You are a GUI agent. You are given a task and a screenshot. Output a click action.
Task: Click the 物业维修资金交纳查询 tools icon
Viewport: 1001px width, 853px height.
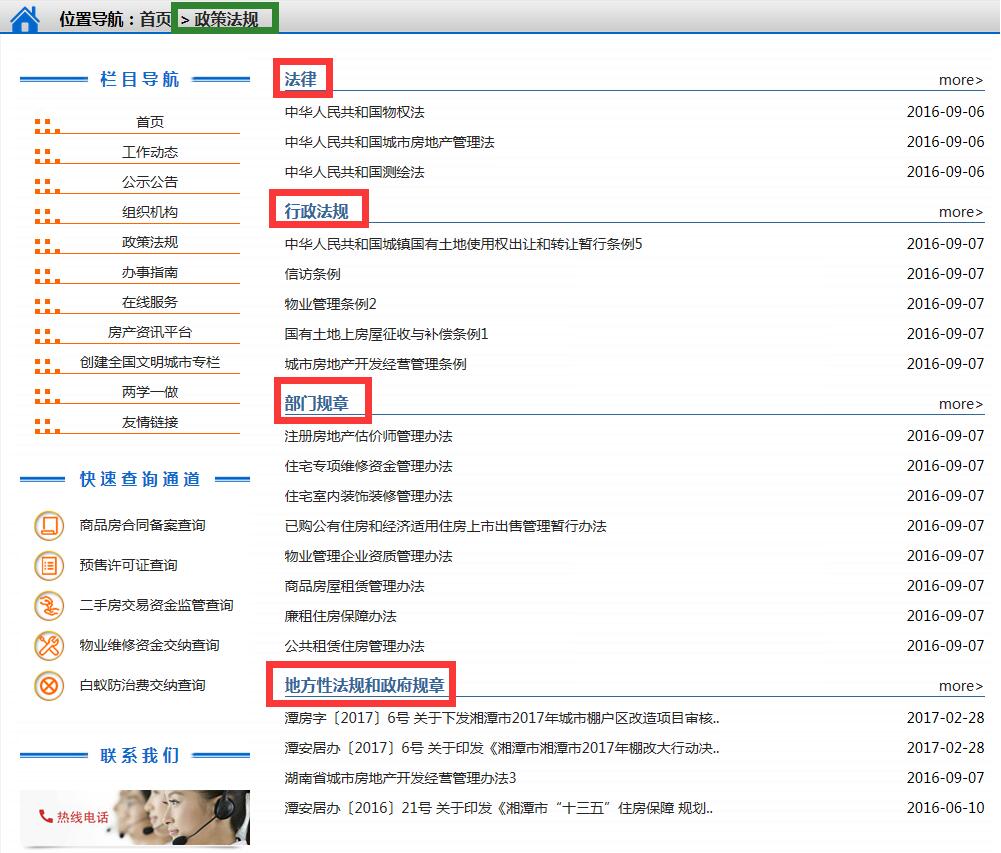(48, 645)
